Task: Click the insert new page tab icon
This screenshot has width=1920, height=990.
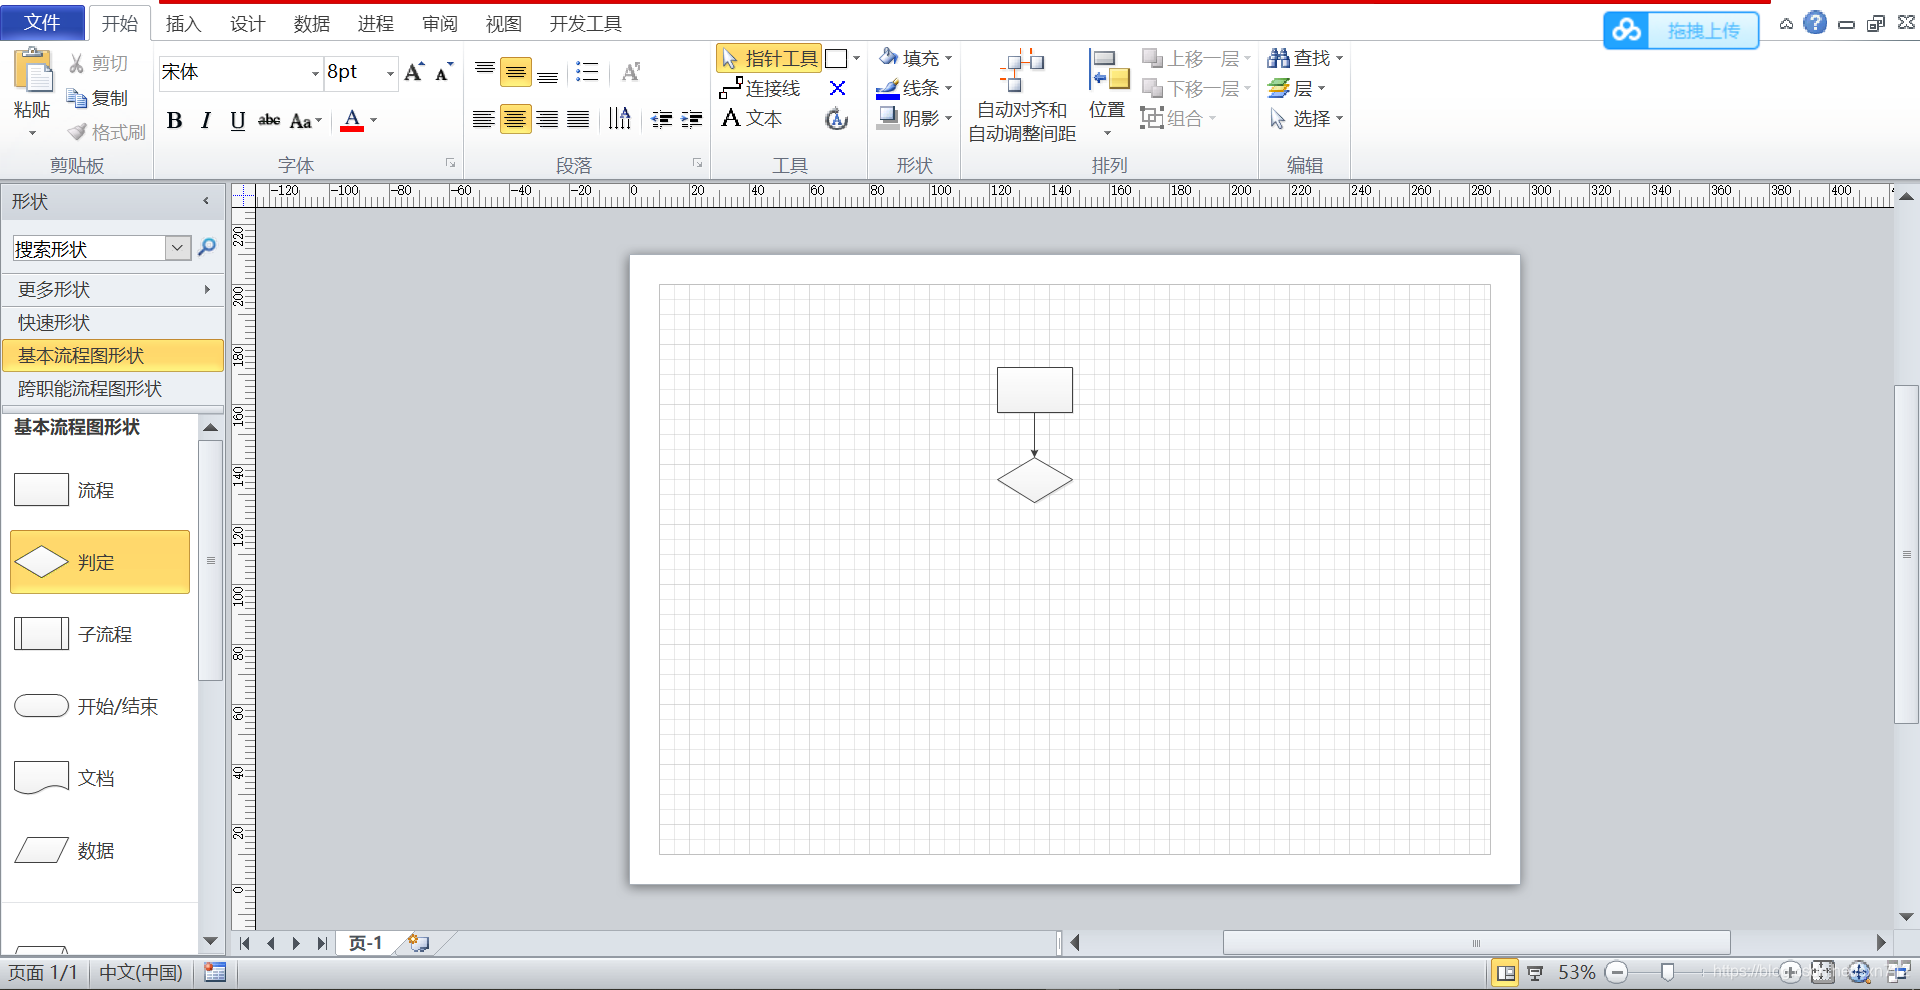Action: point(418,943)
